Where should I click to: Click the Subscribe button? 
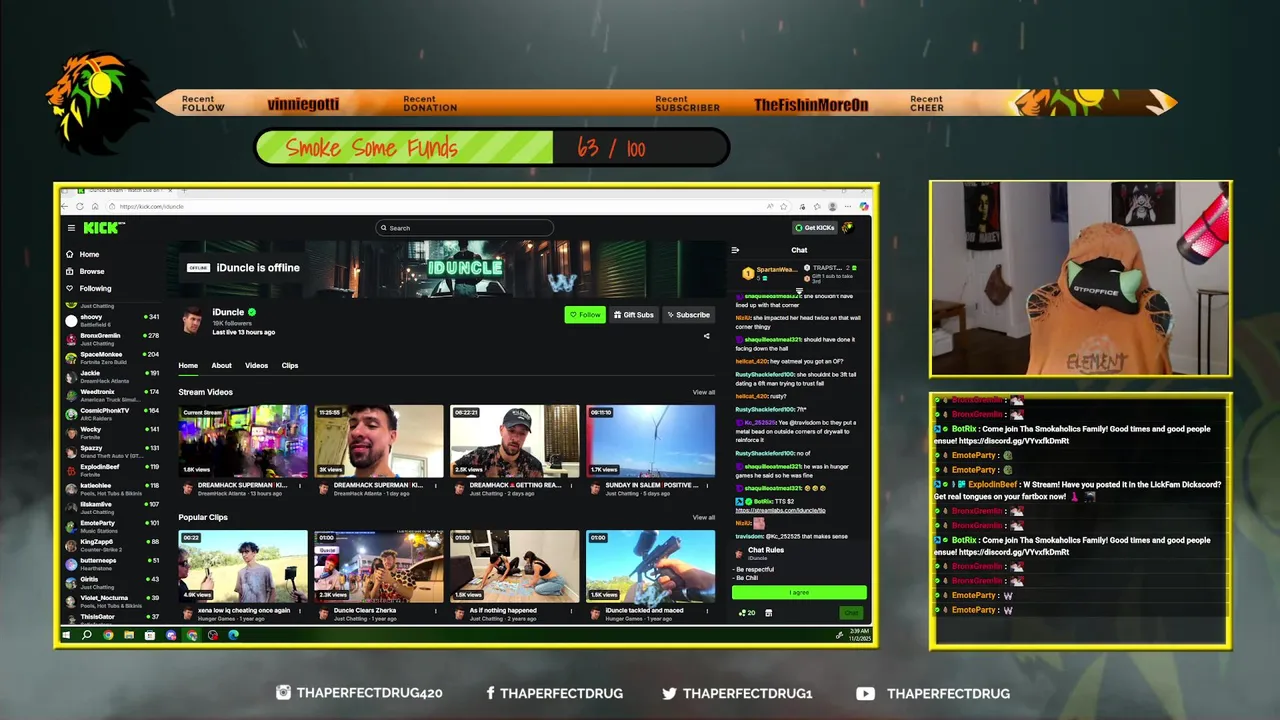click(688, 315)
